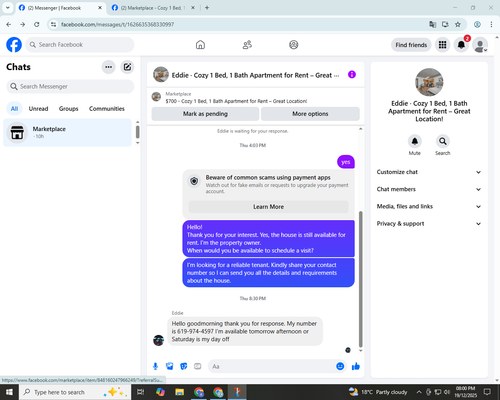Go back with browser back arrow
Screen dimensions: 500x400
coord(9,24)
